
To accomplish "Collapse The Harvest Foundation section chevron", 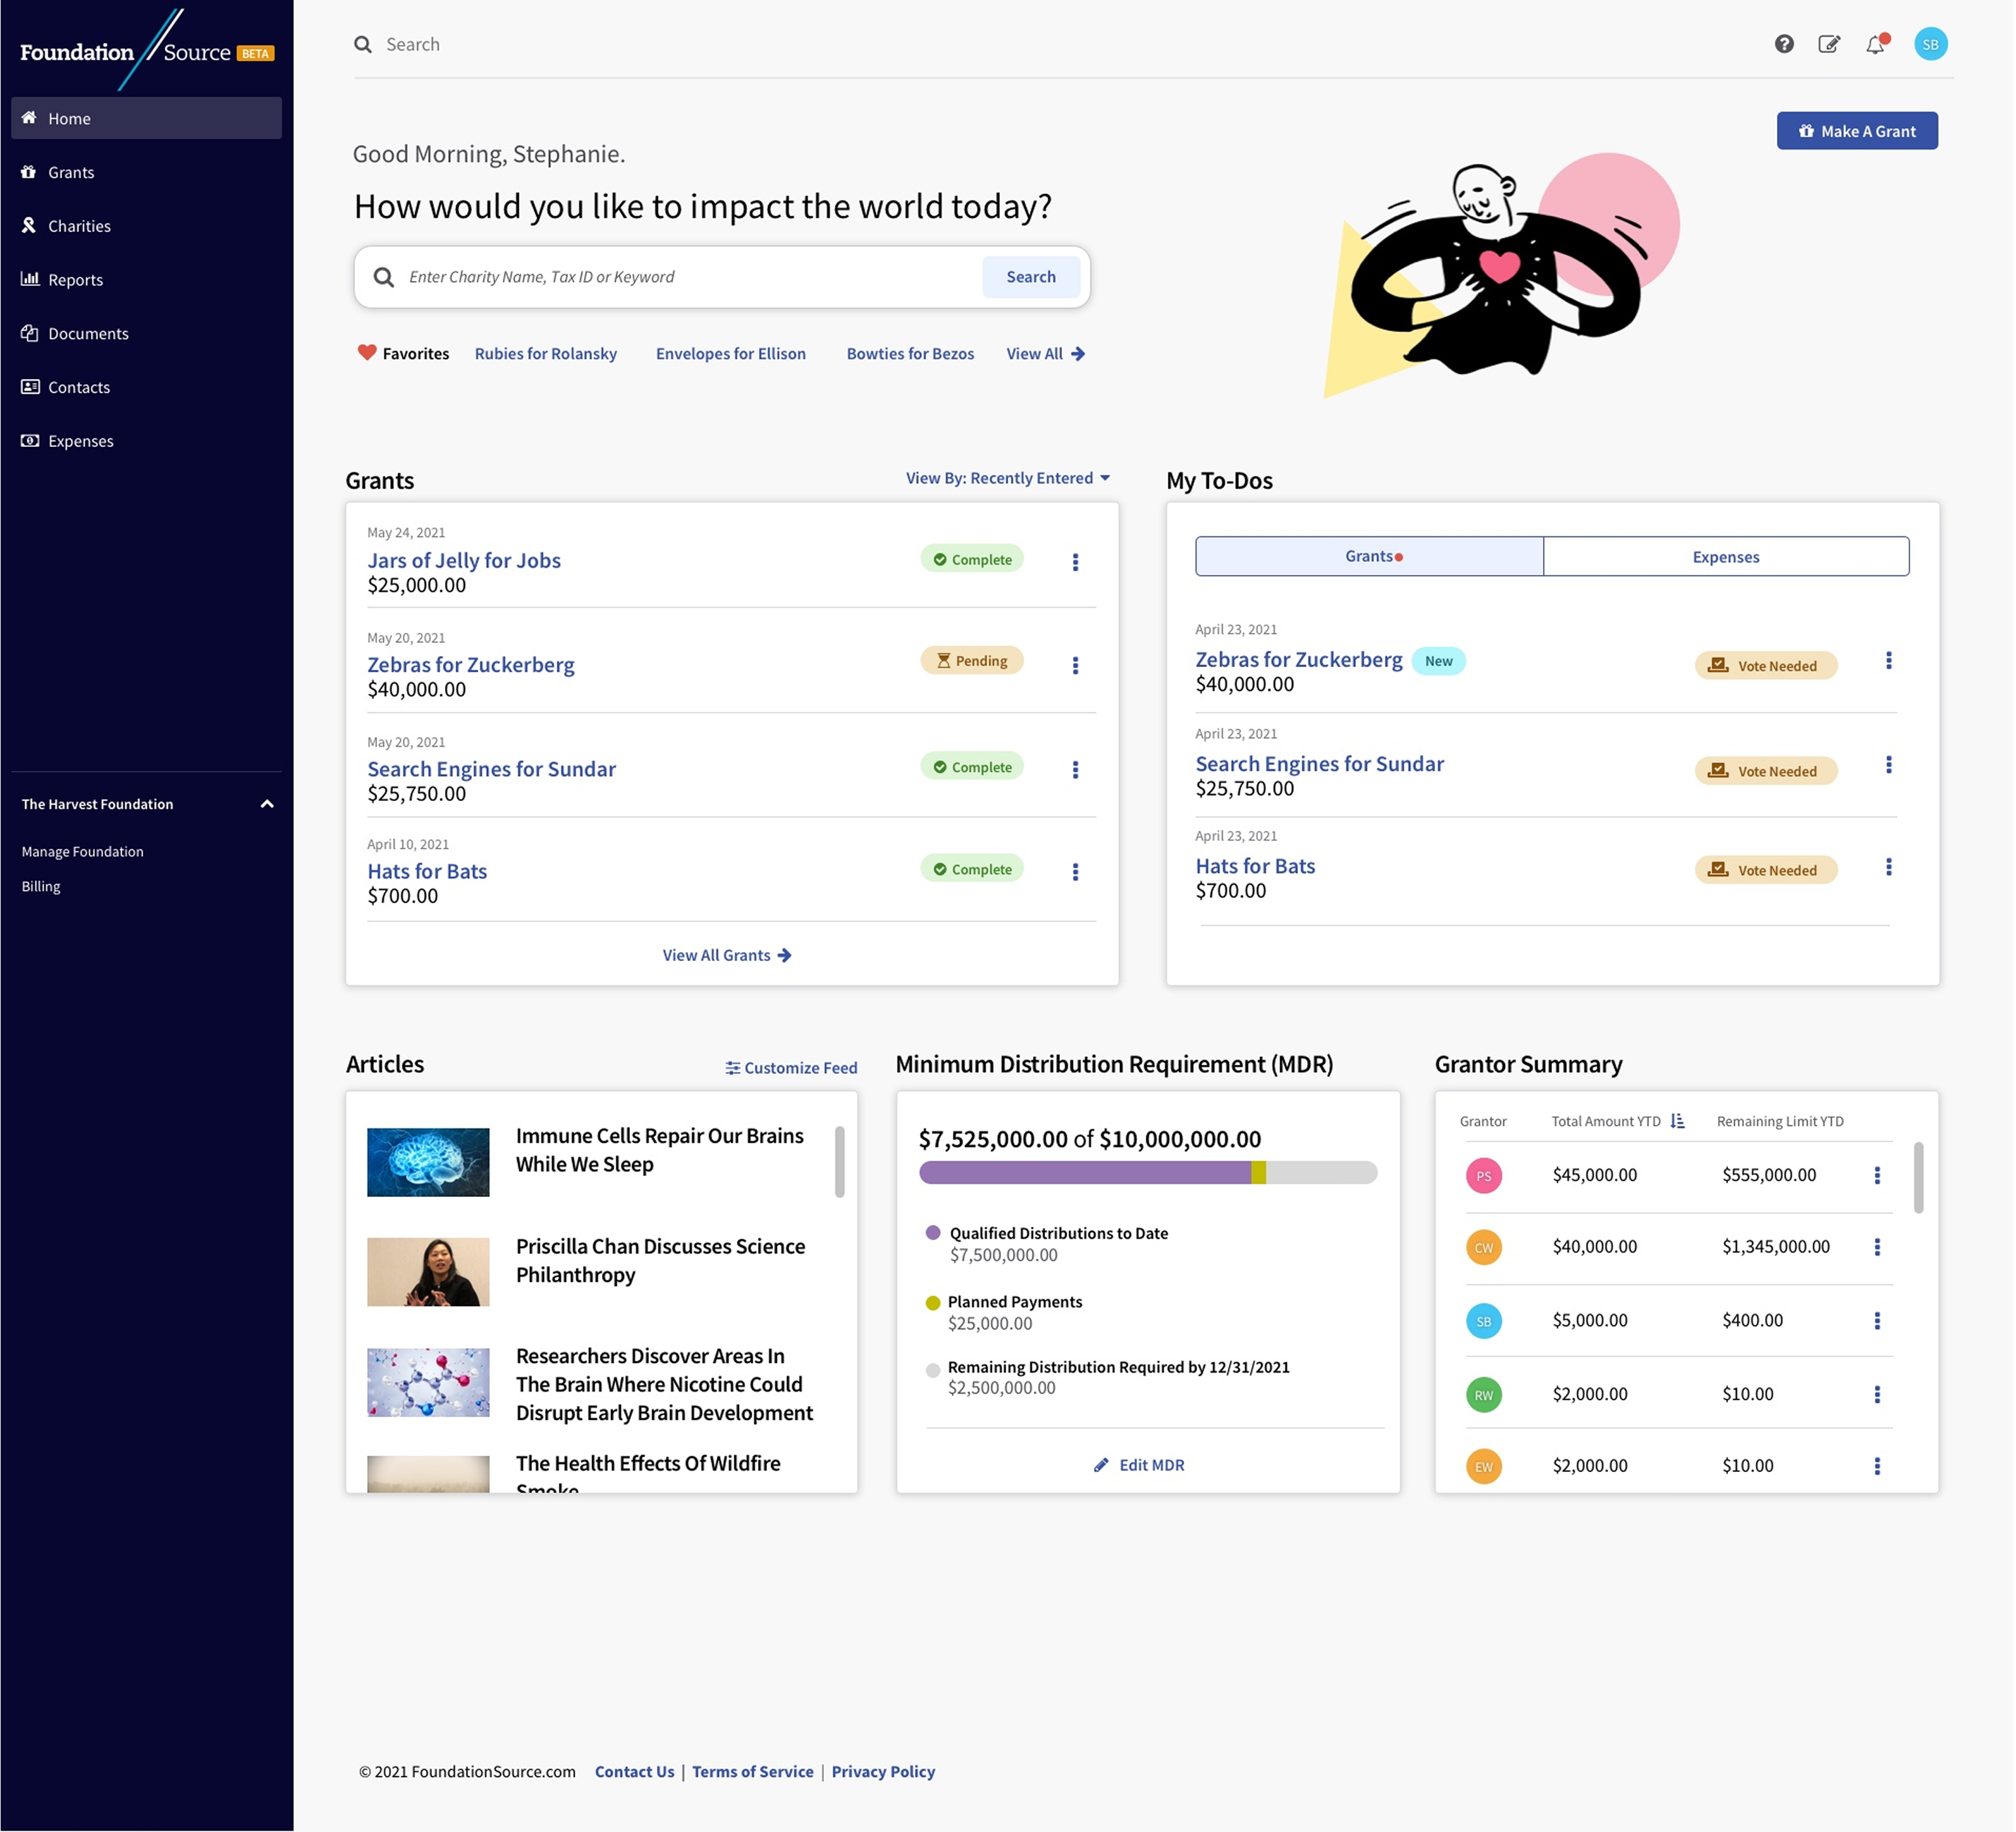I will pos(267,804).
